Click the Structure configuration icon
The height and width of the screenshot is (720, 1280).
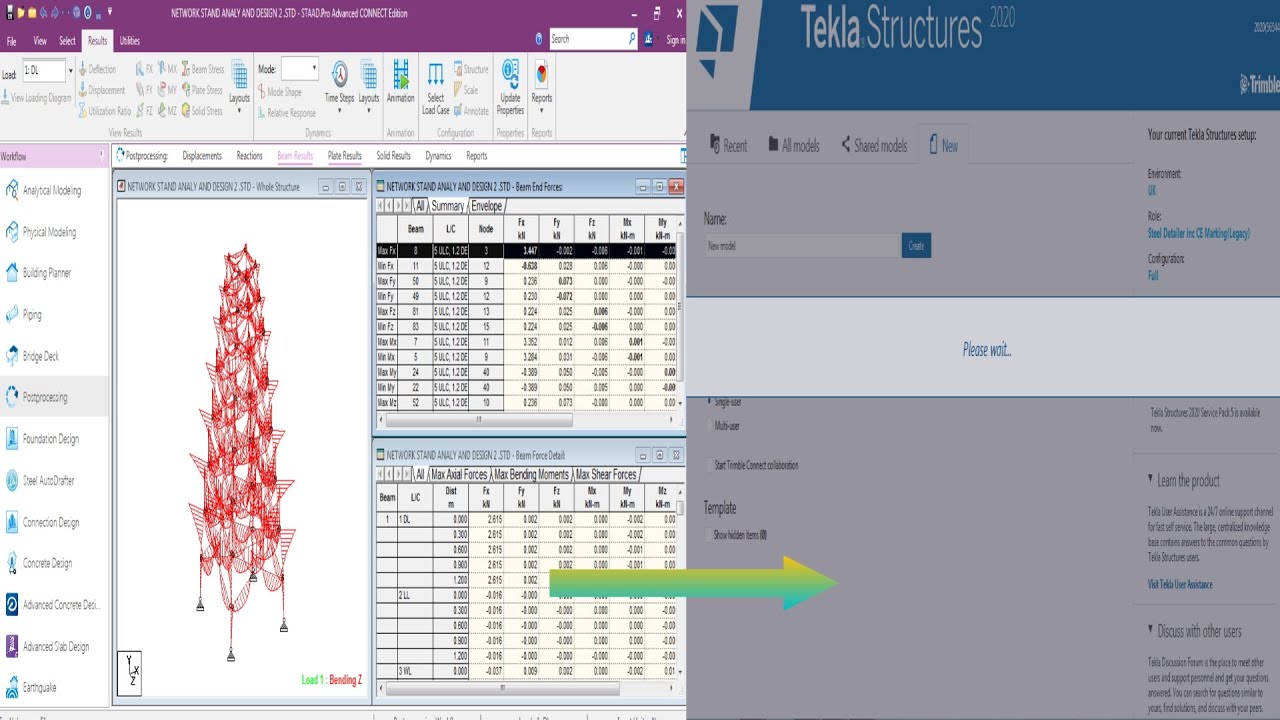click(471, 69)
